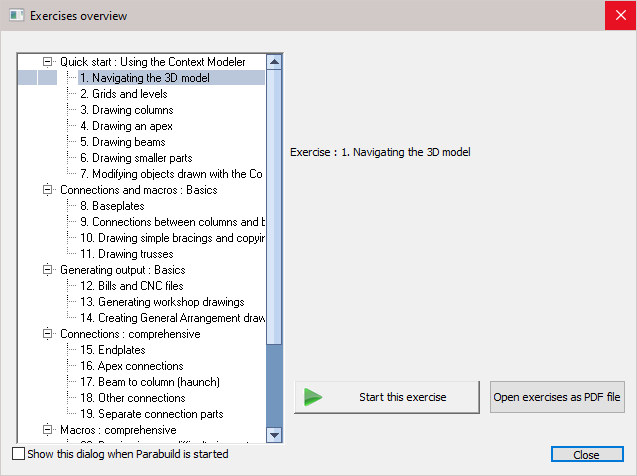This screenshot has width=637, height=476.
Task: Click the scrollbar up arrow in tree list
Action: coord(274,62)
